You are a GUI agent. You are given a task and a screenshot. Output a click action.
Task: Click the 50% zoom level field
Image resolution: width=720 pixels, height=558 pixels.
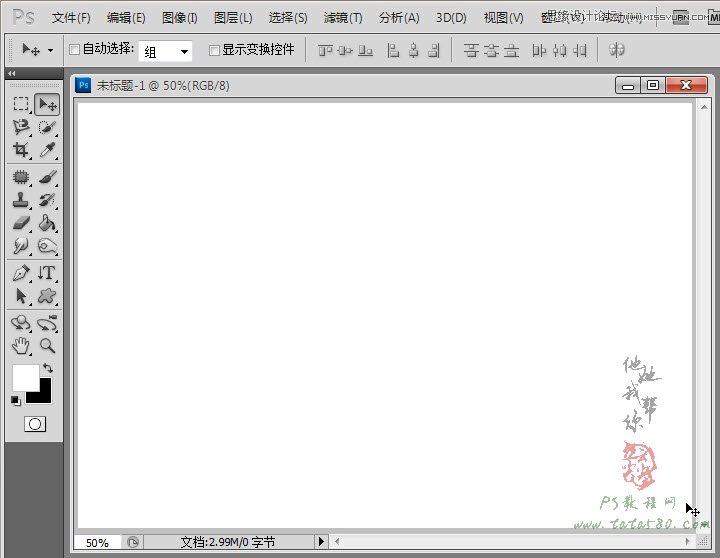97,543
